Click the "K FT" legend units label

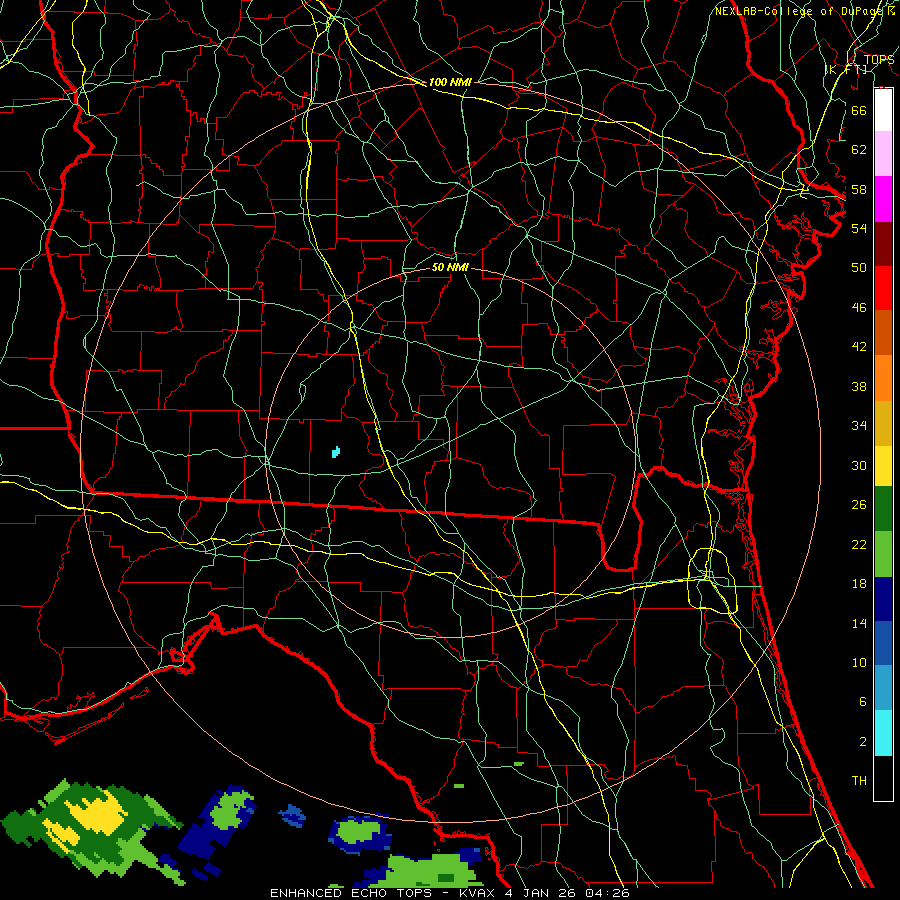tap(845, 69)
